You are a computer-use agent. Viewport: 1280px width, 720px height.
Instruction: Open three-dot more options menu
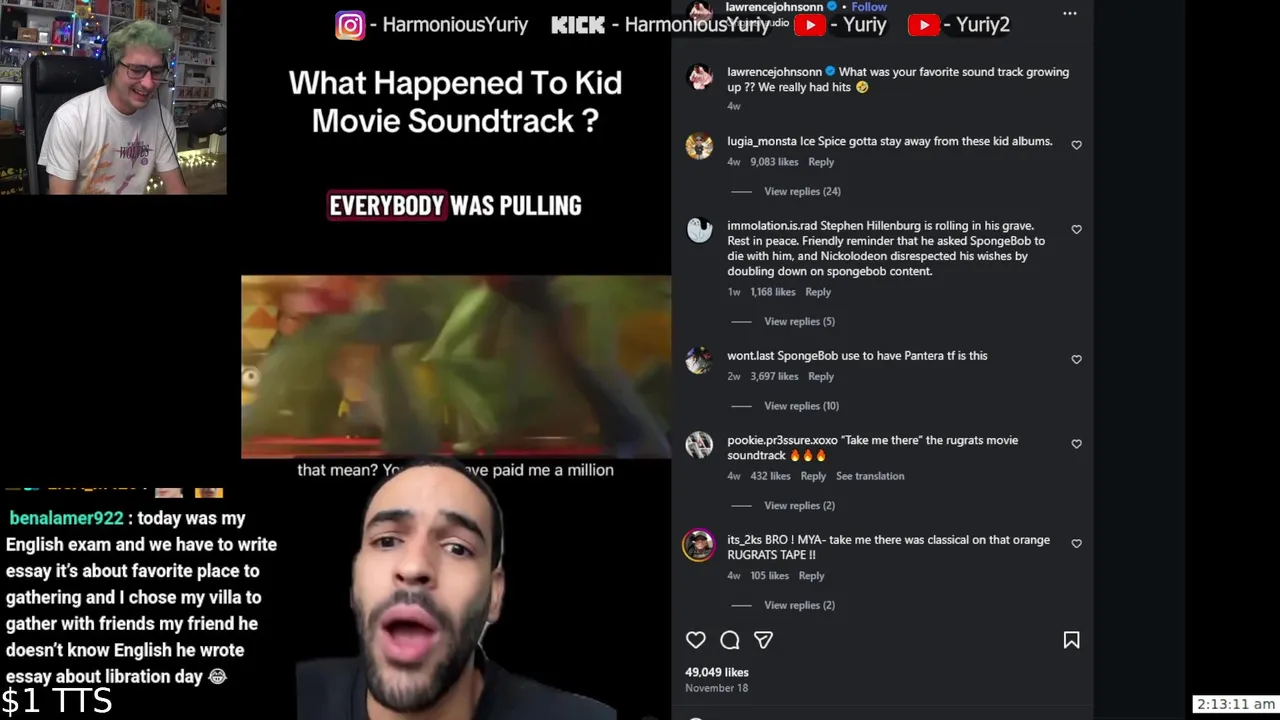[1070, 13]
